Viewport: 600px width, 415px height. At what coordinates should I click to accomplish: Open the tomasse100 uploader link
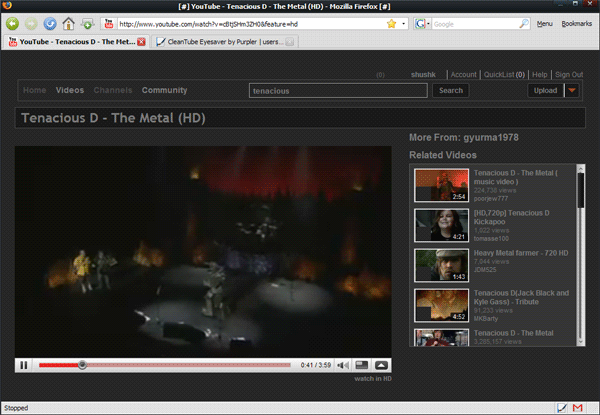[491, 239]
